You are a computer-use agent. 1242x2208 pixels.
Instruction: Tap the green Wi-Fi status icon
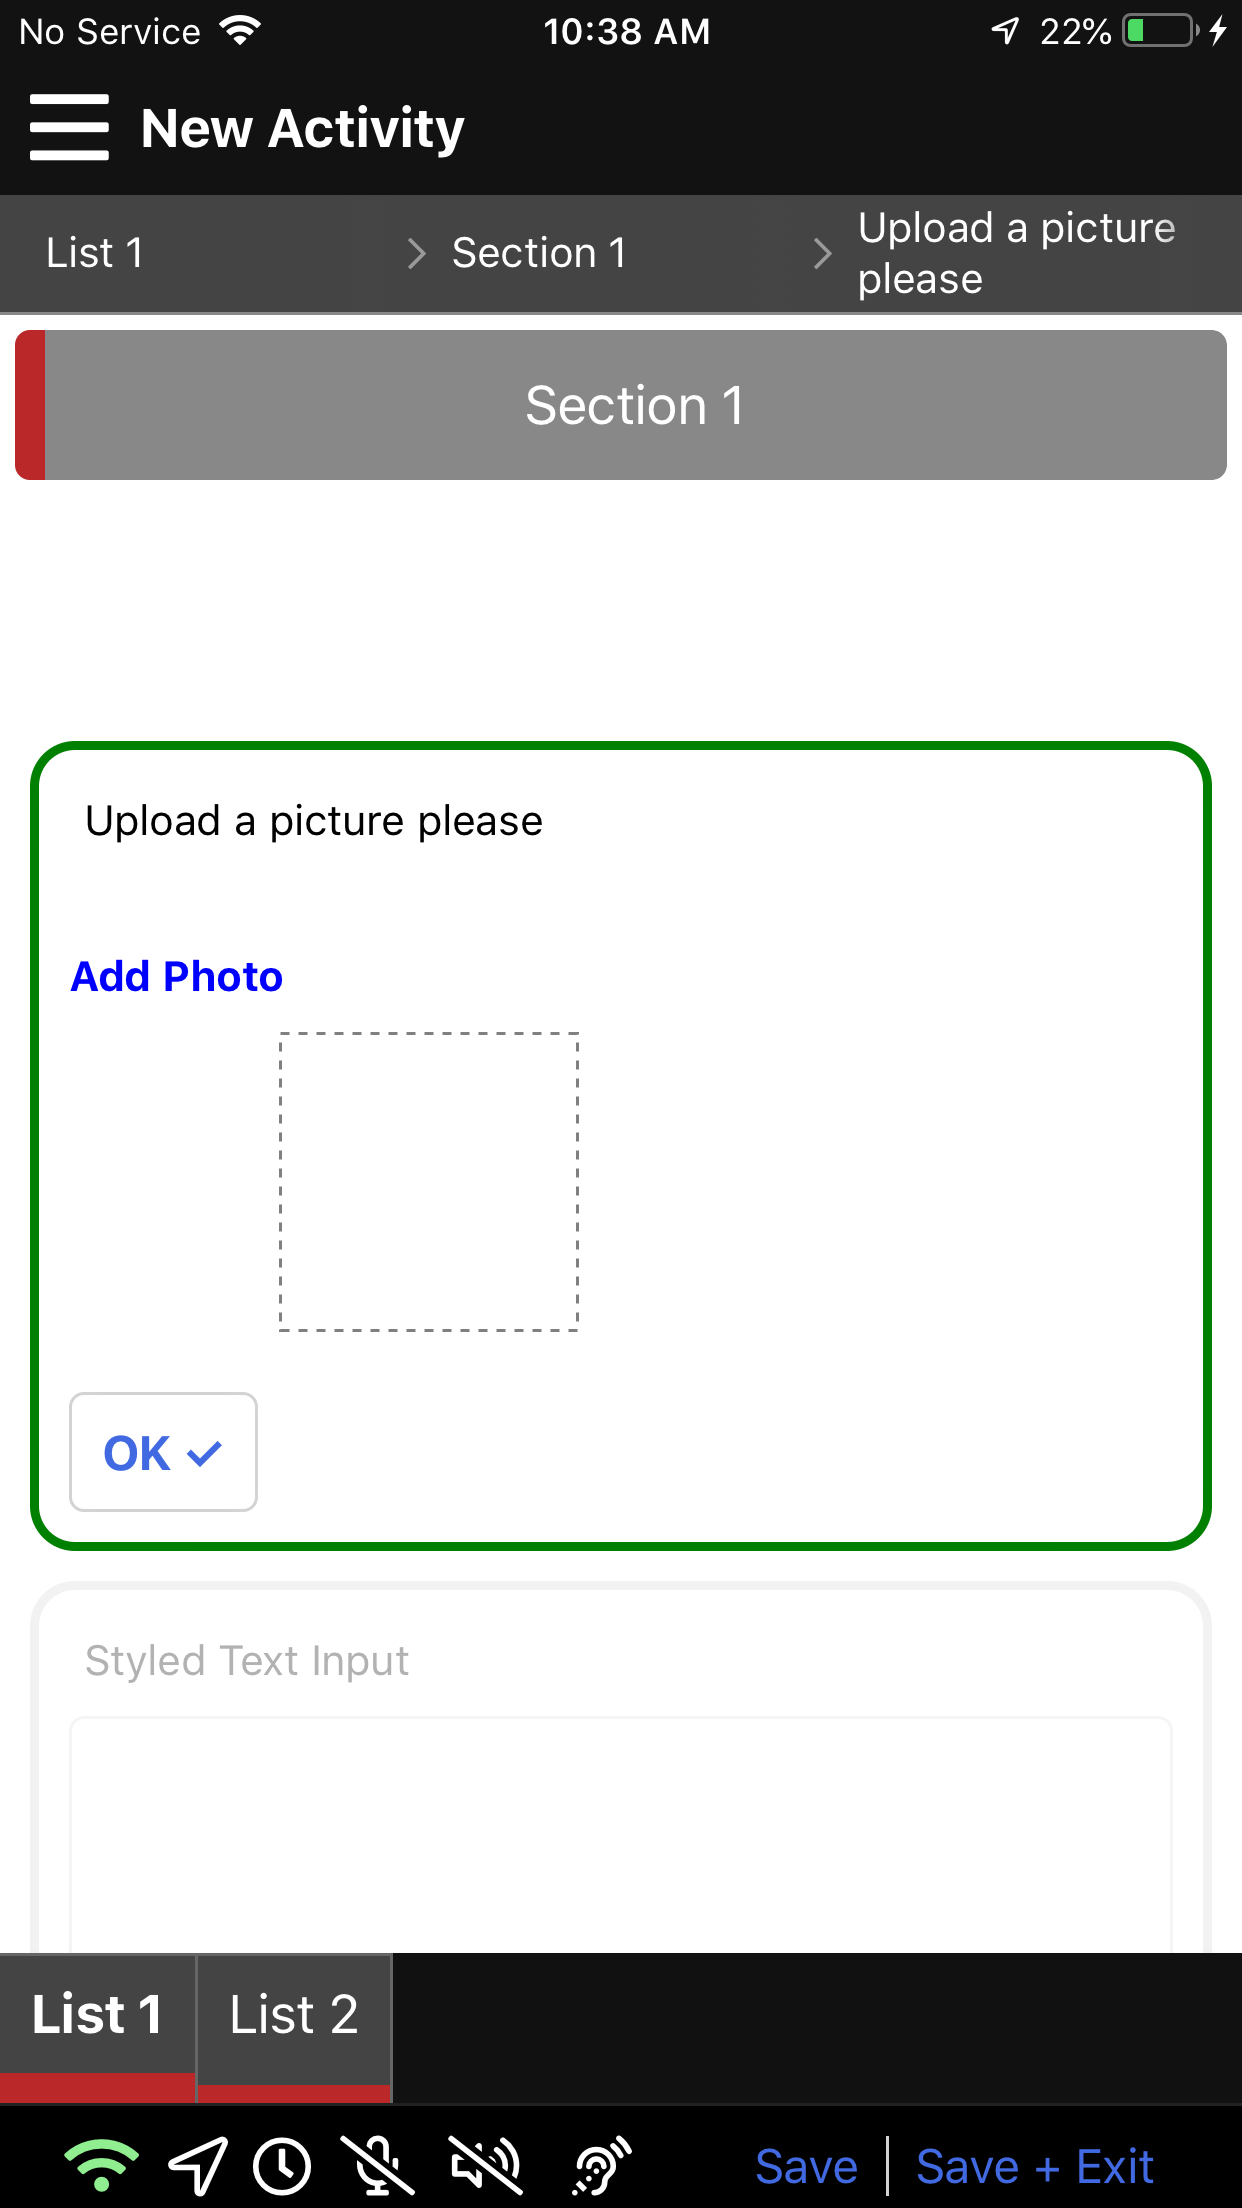coord(101,2166)
